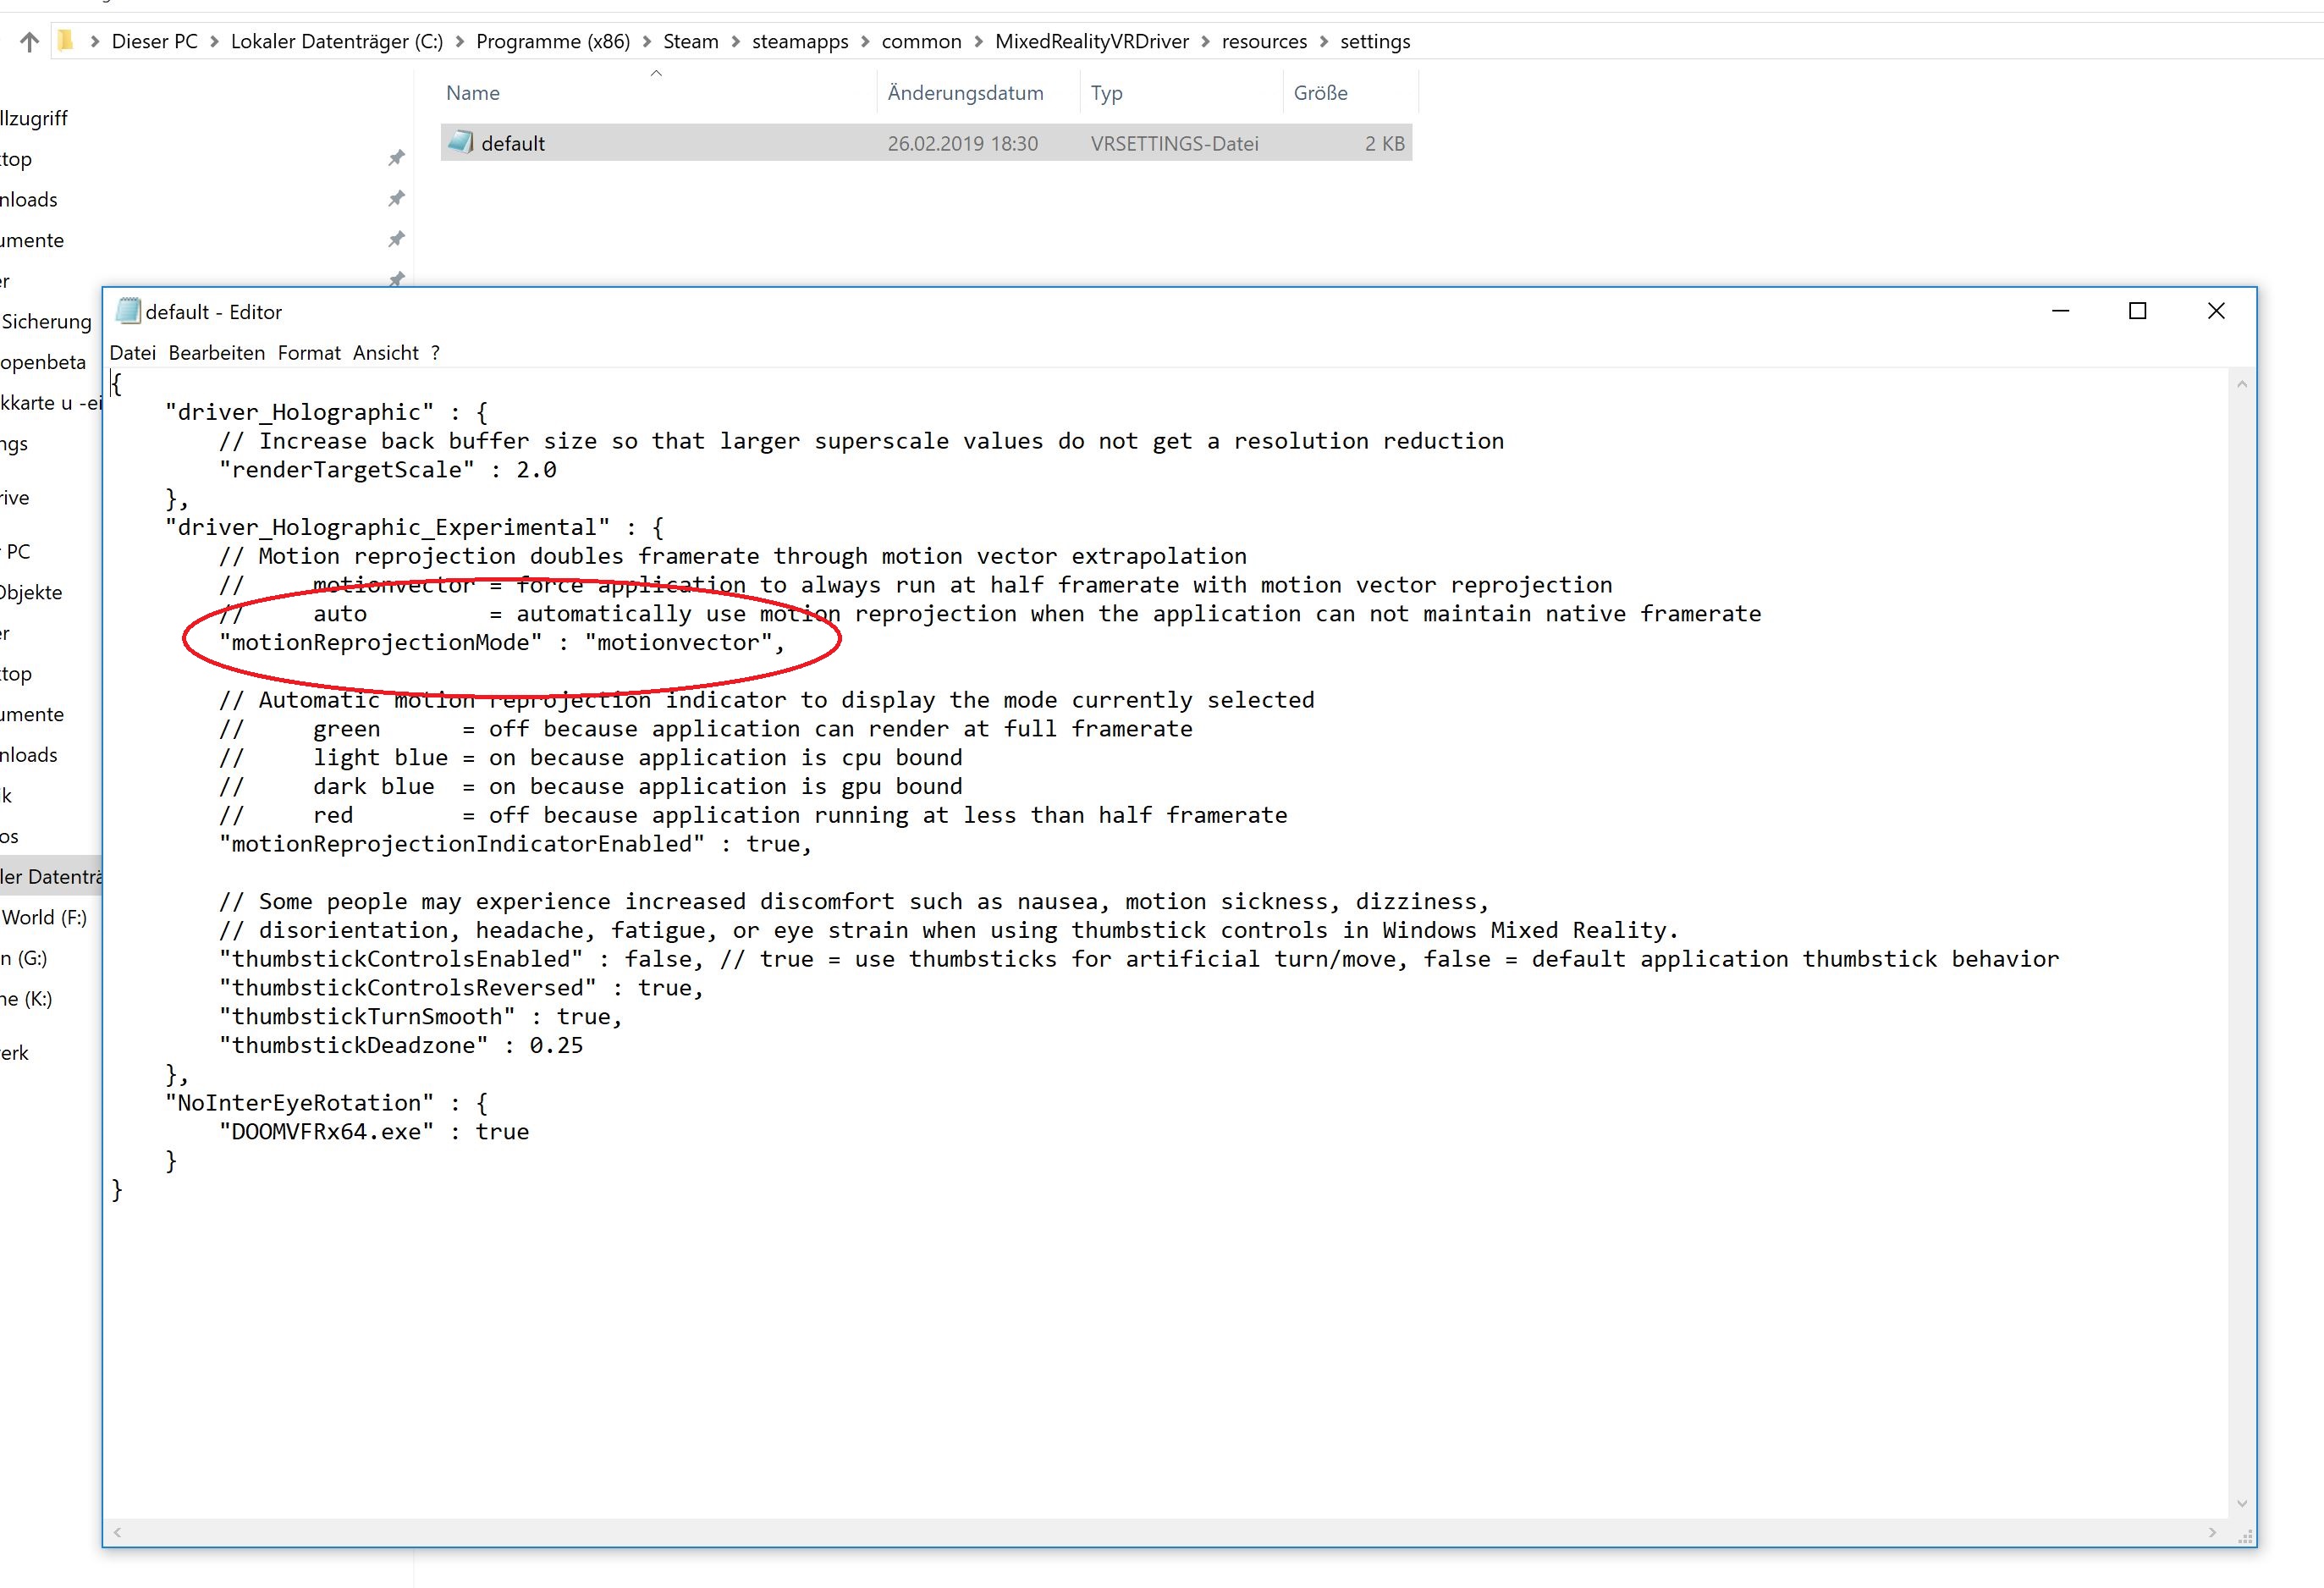Click pin icon next to 'umente' quick access
This screenshot has width=2324, height=1588.
click(x=396, y=239)
